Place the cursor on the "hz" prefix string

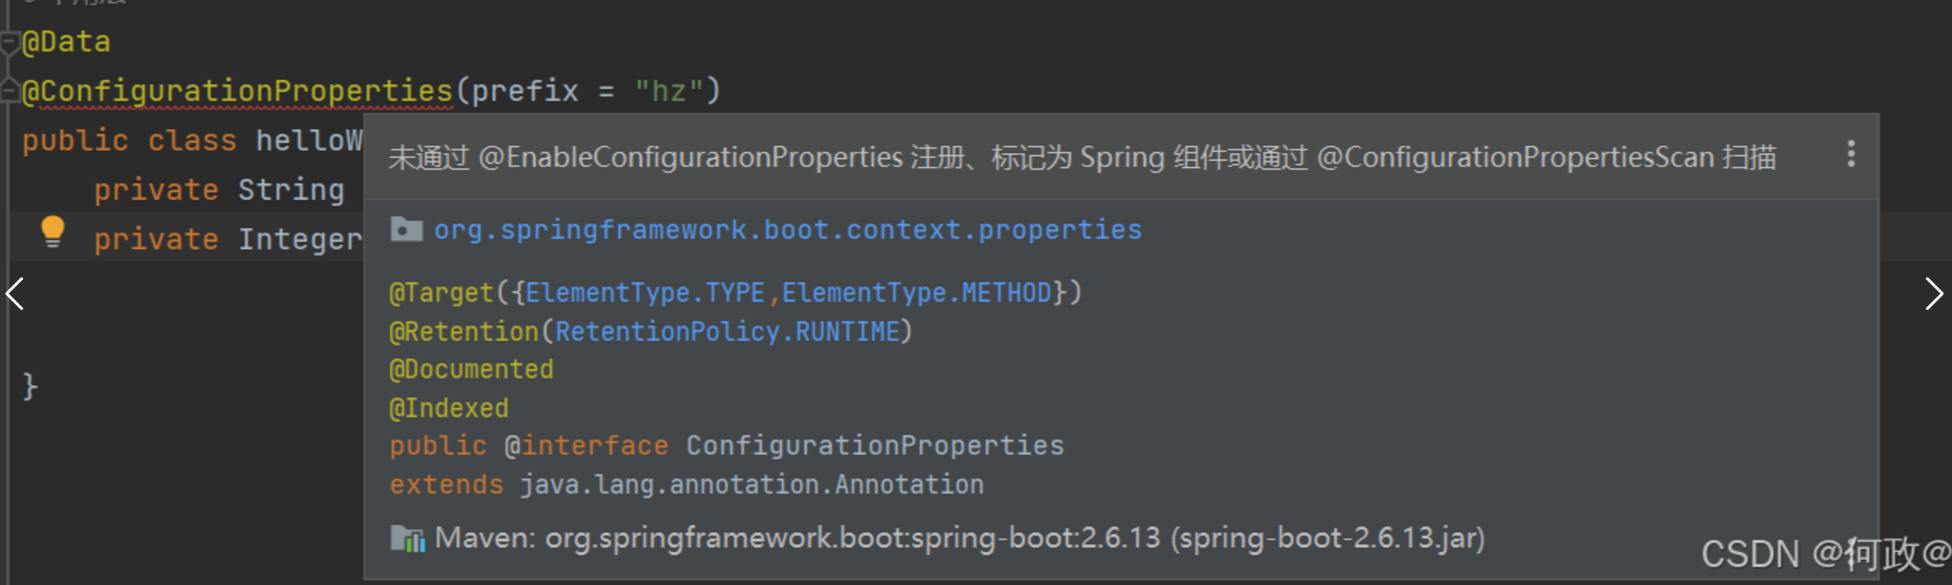click(x=669, y=92)
